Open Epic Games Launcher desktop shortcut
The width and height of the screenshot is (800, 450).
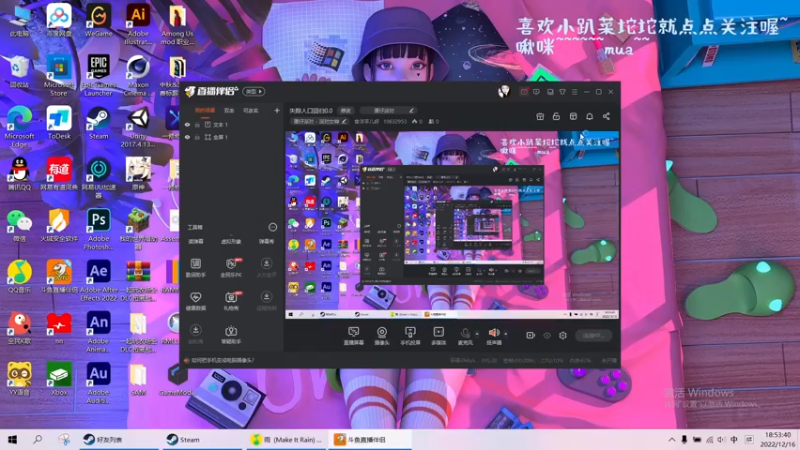pyautogui.click(x=98, y=76)
